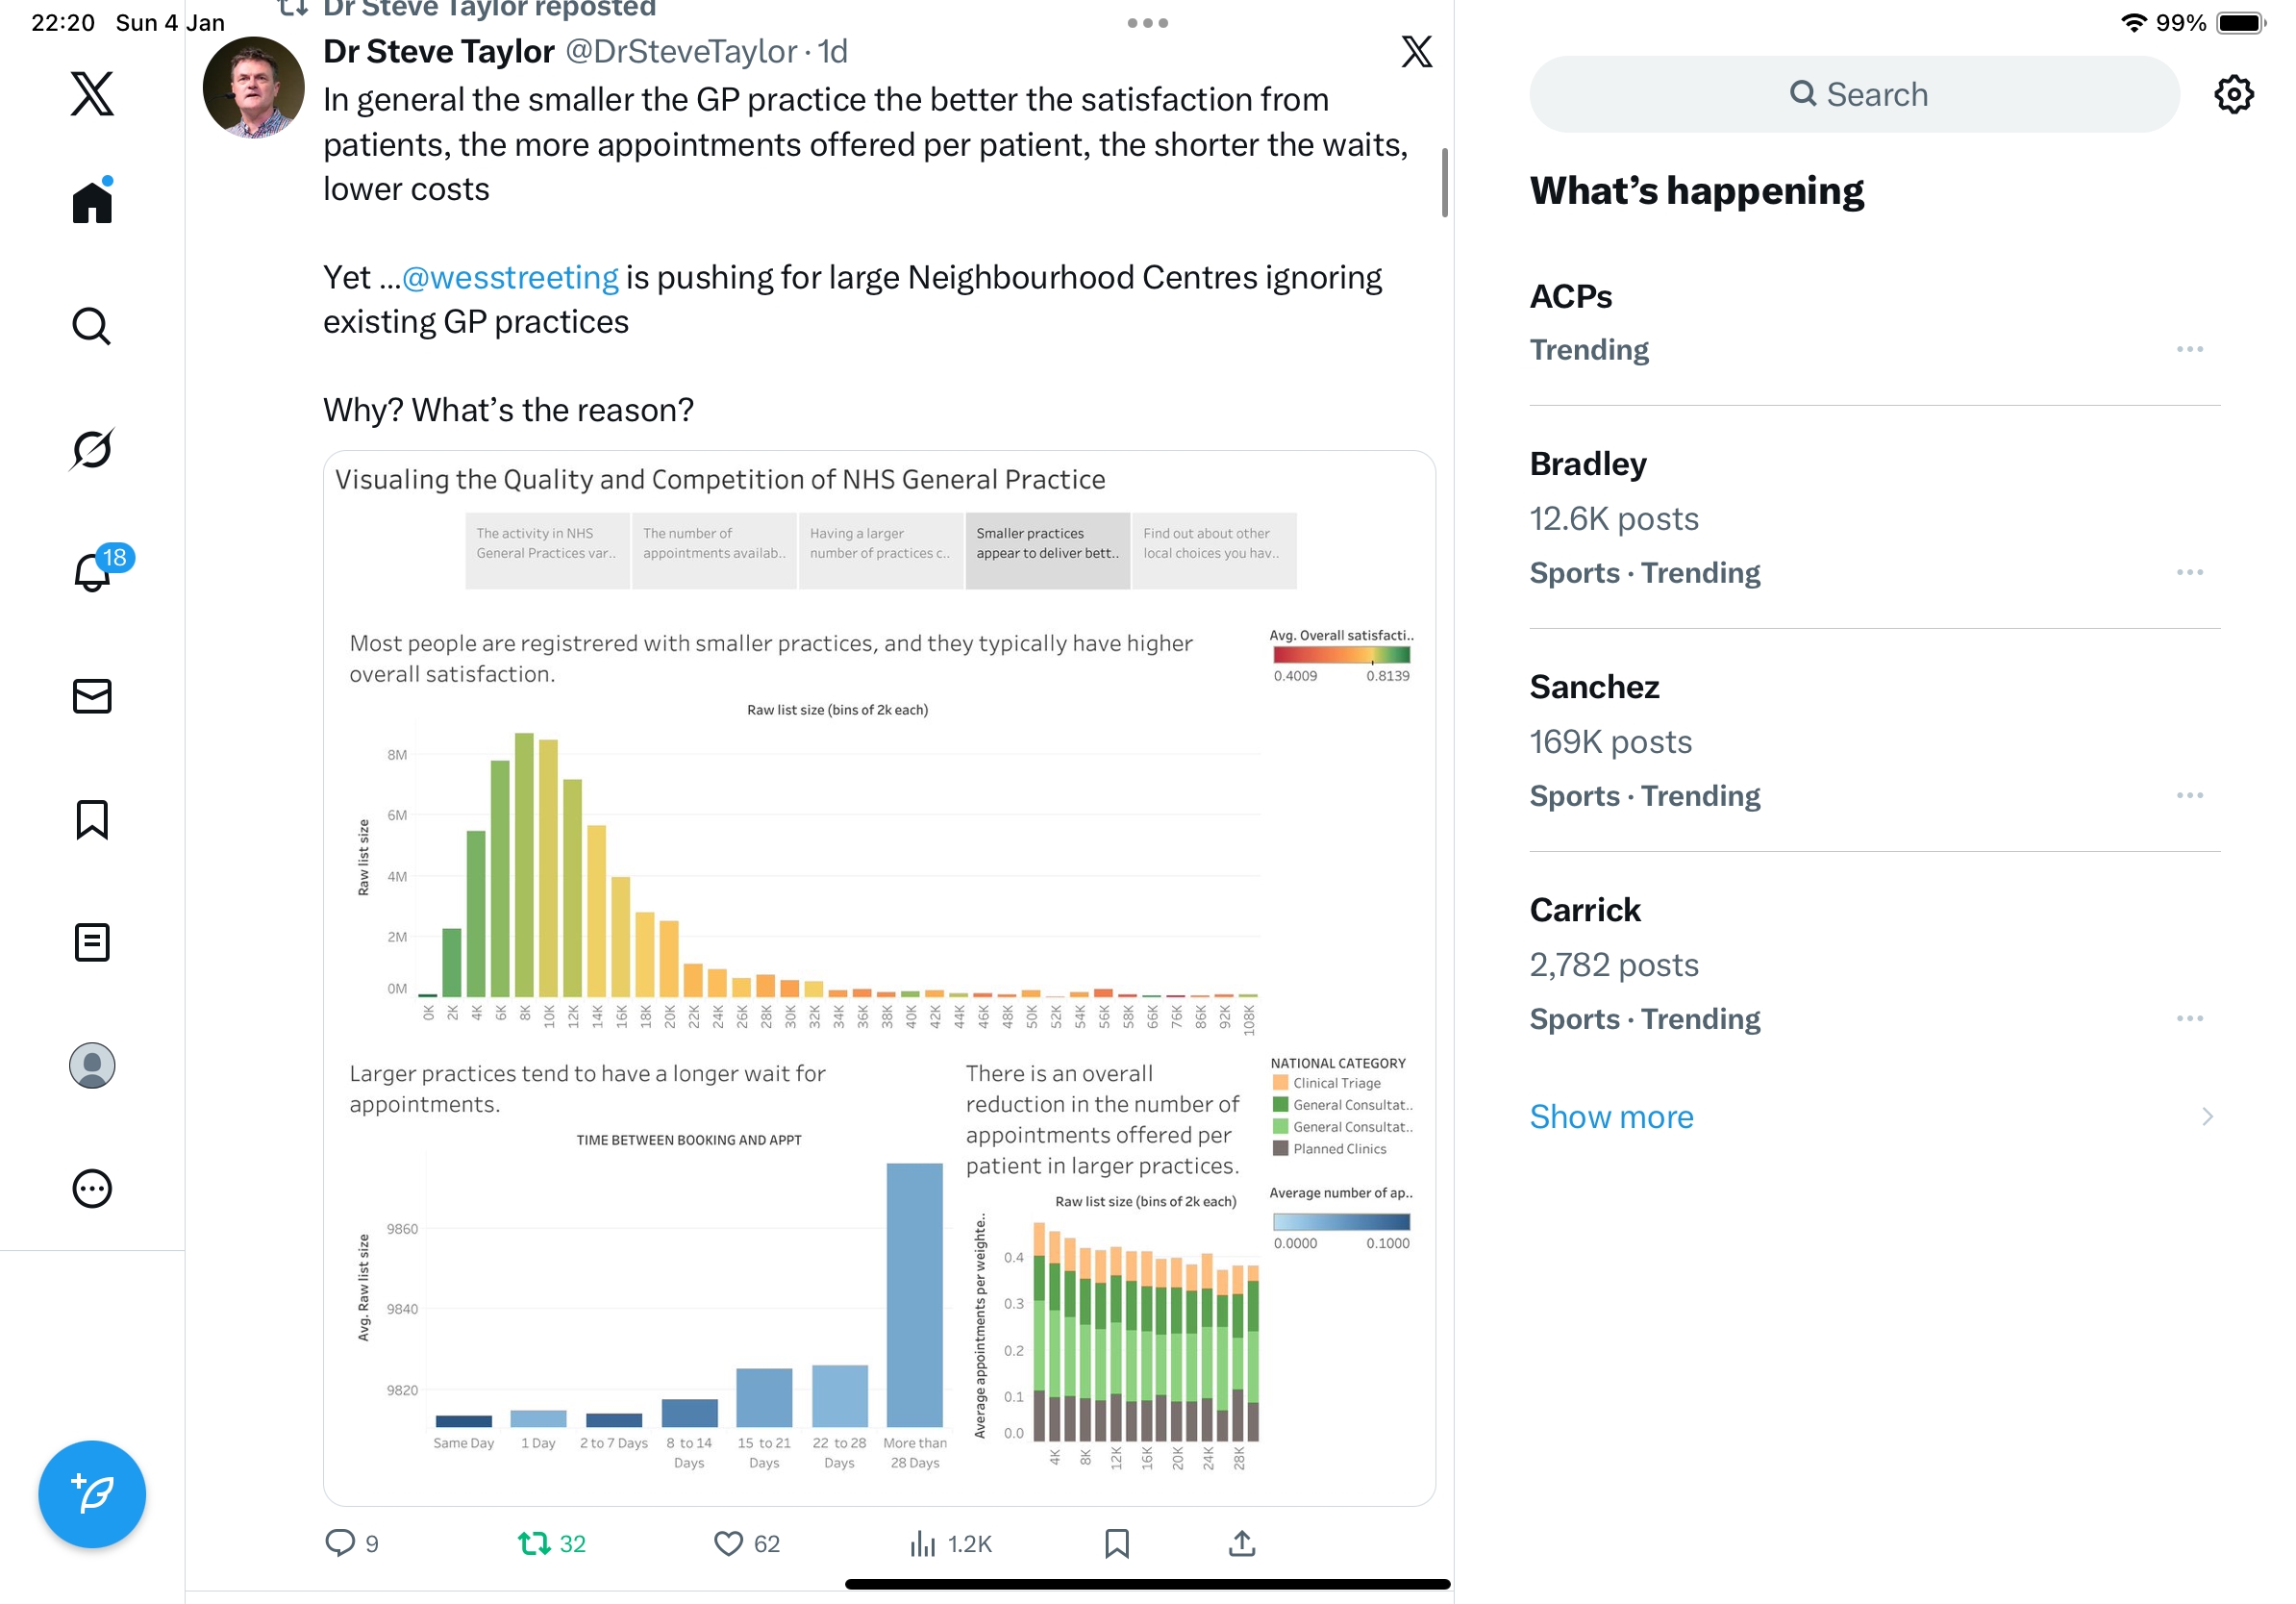Viewport: 2296px width, 1604px height.
Task: Click the Show more trends link
Action: (1611, 1116)
